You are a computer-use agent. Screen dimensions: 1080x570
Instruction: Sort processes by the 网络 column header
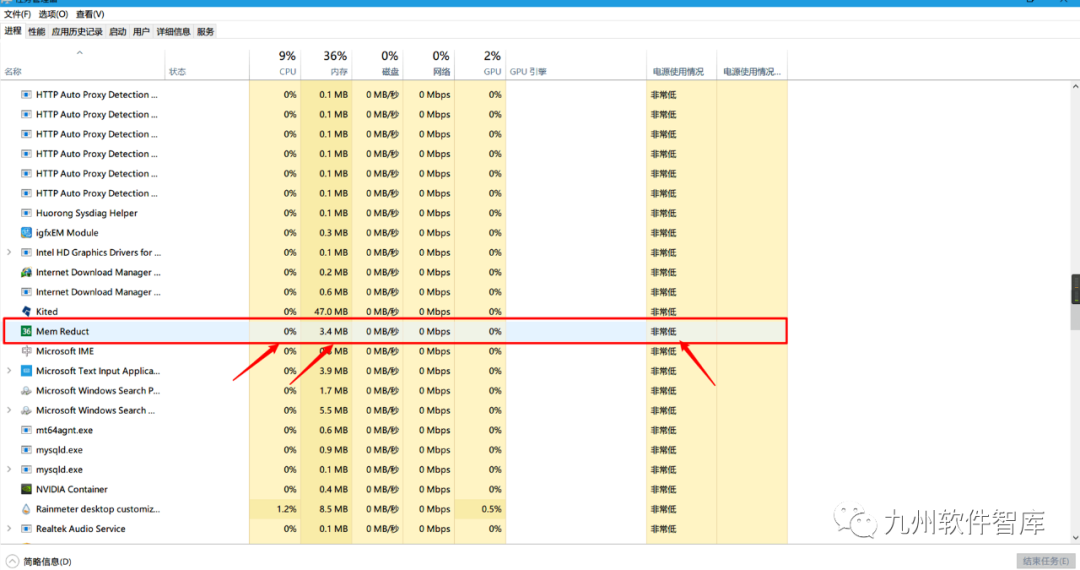tap(428, 63)
